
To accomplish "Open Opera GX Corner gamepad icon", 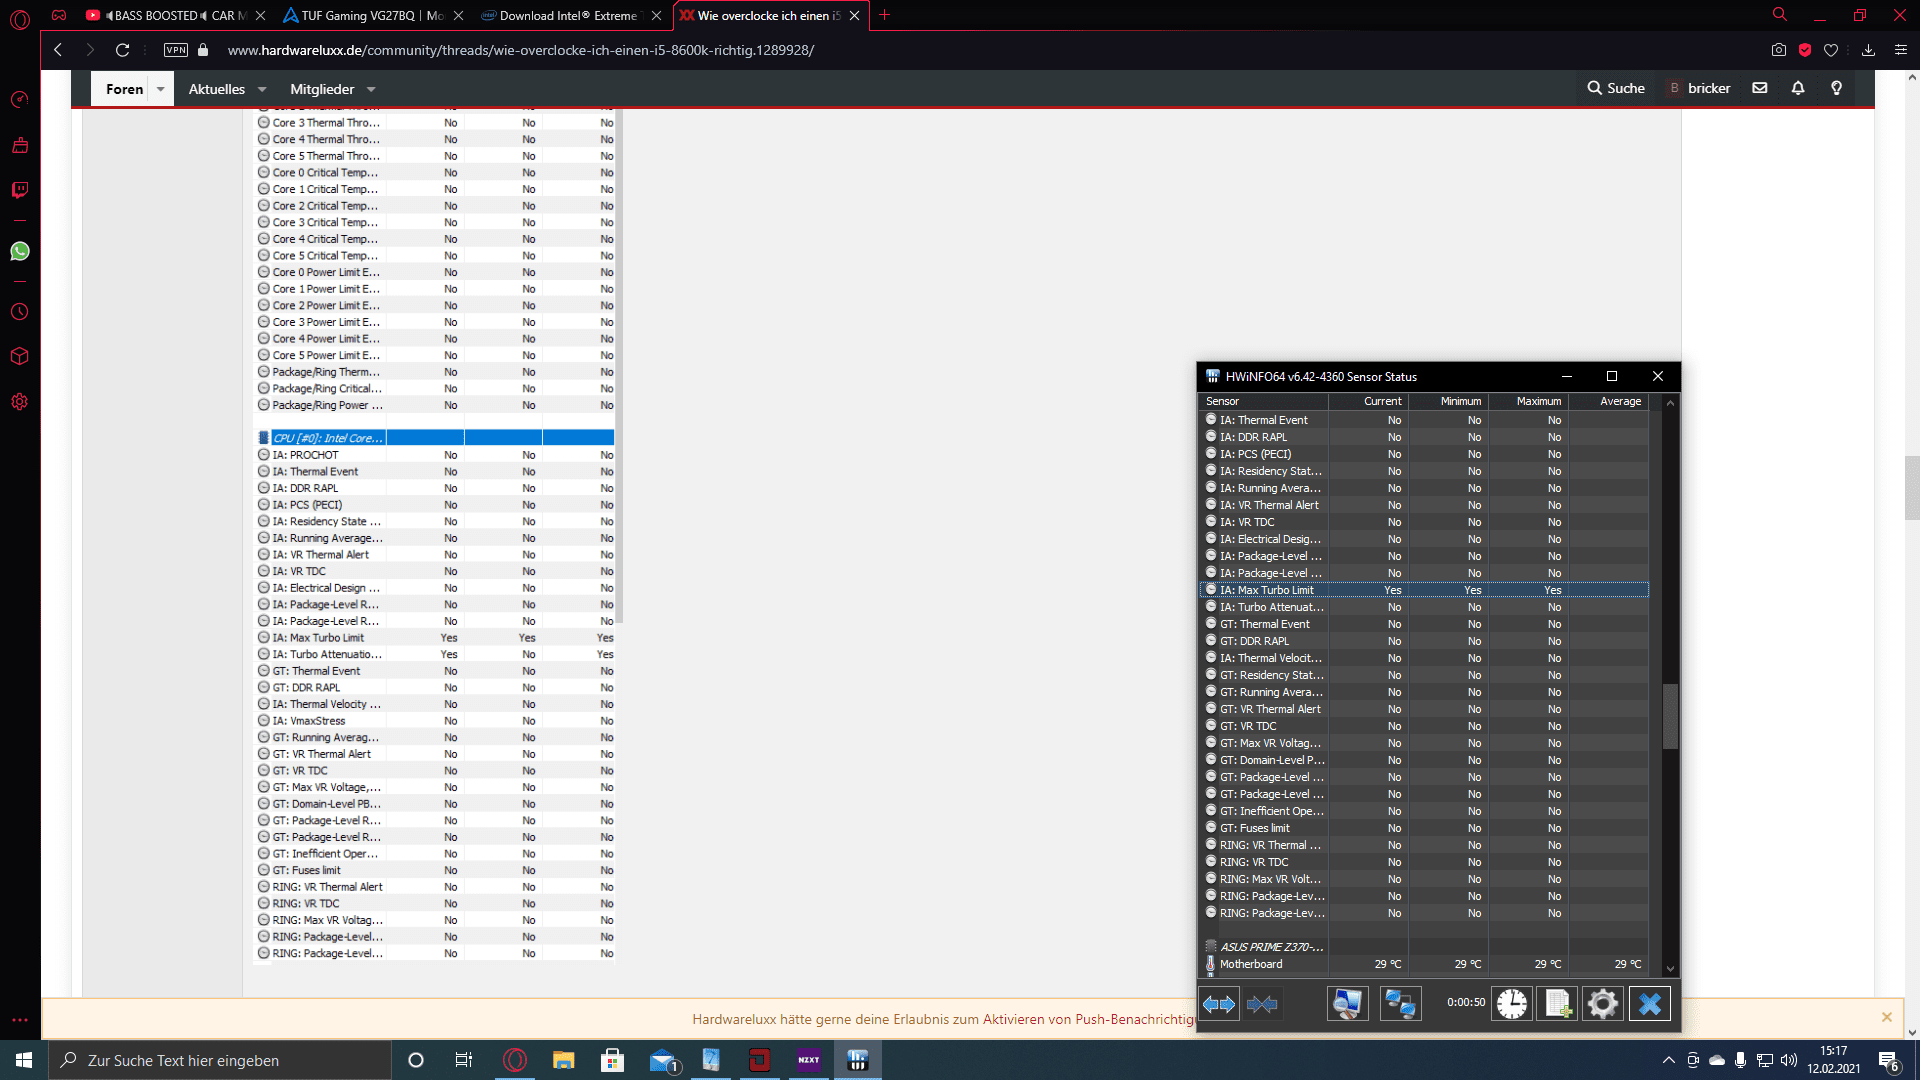I will pyautogui.click(x=59, y=15).
